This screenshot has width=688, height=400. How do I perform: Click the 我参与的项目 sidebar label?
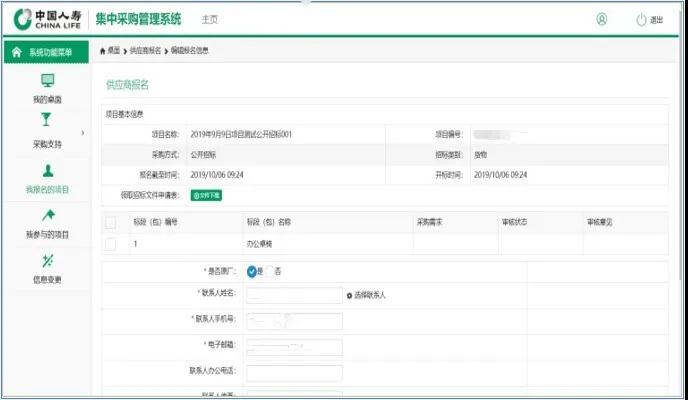[x=47, y=235]
